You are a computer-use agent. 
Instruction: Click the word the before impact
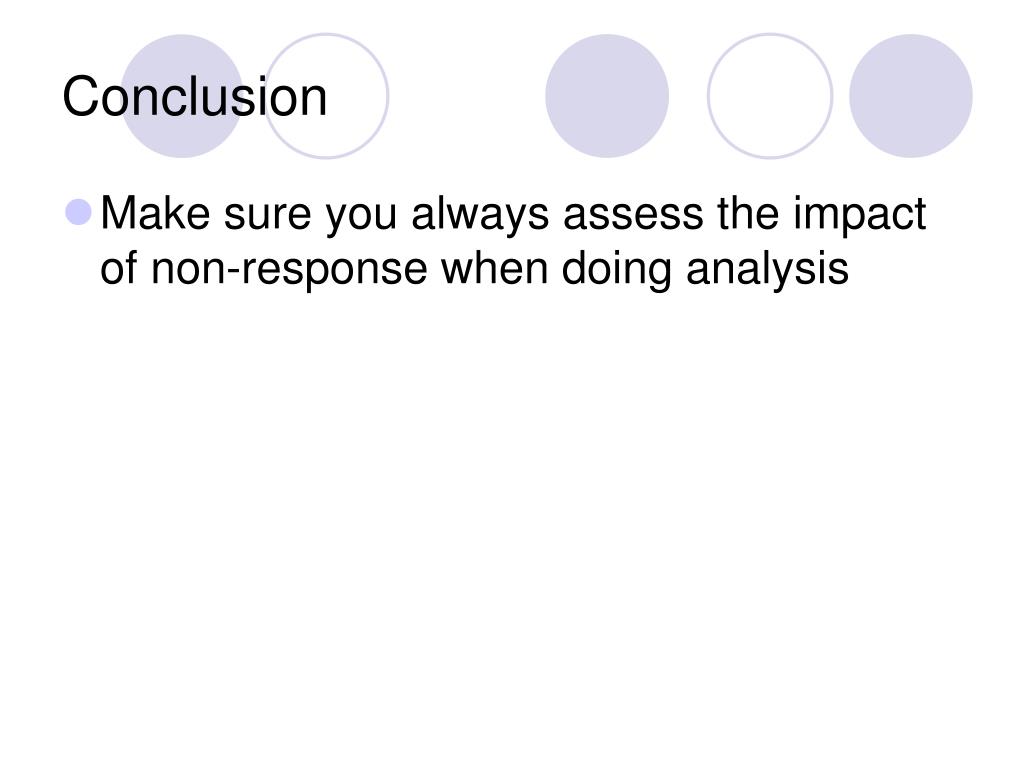click(x=748, y=213)
